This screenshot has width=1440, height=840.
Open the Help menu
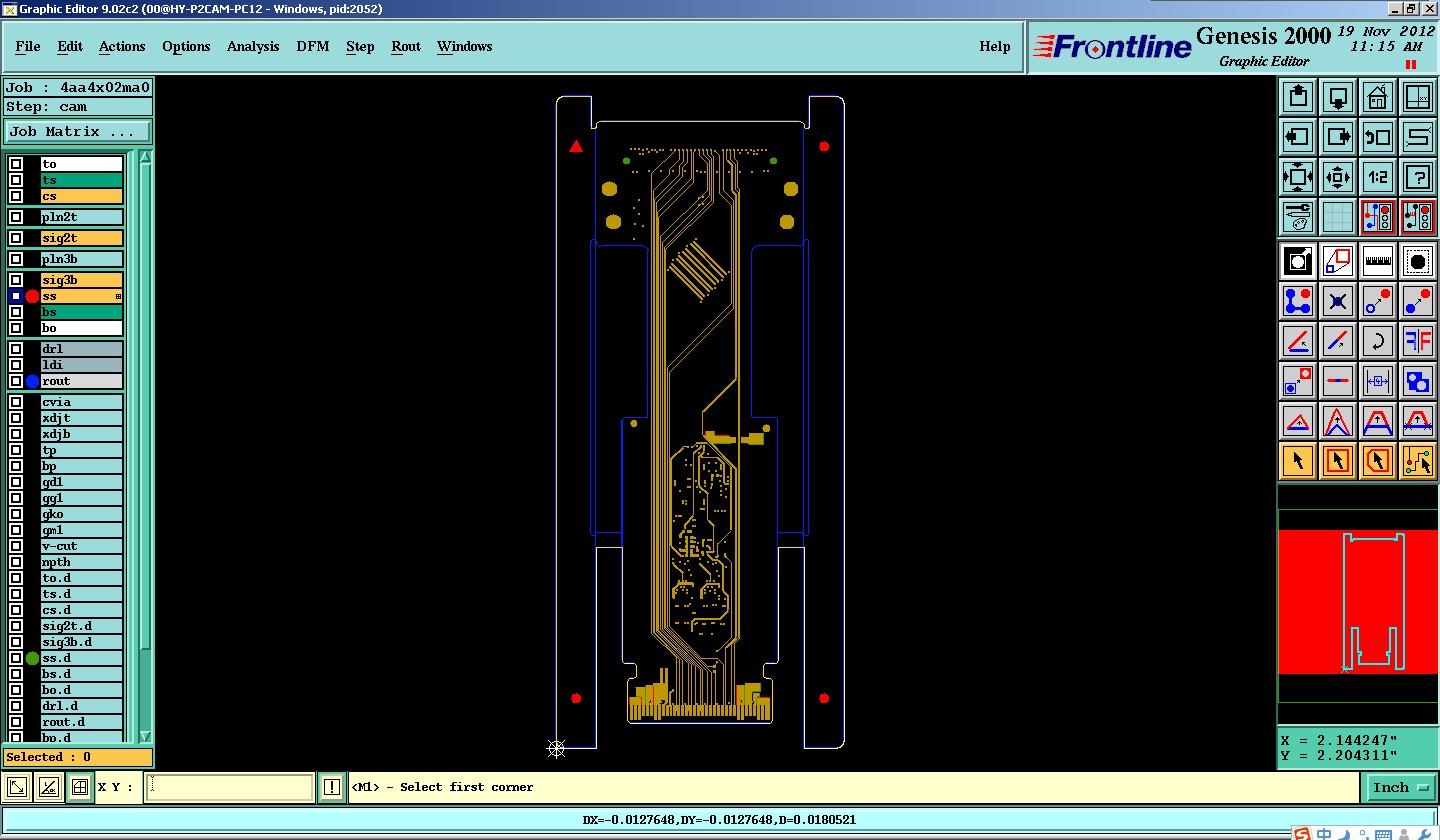click(994, 46)
